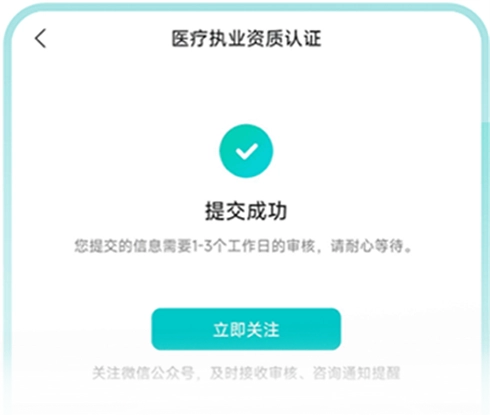Return to previous page via back icon
The image size is (490, 415).
[x=40, y=38]
